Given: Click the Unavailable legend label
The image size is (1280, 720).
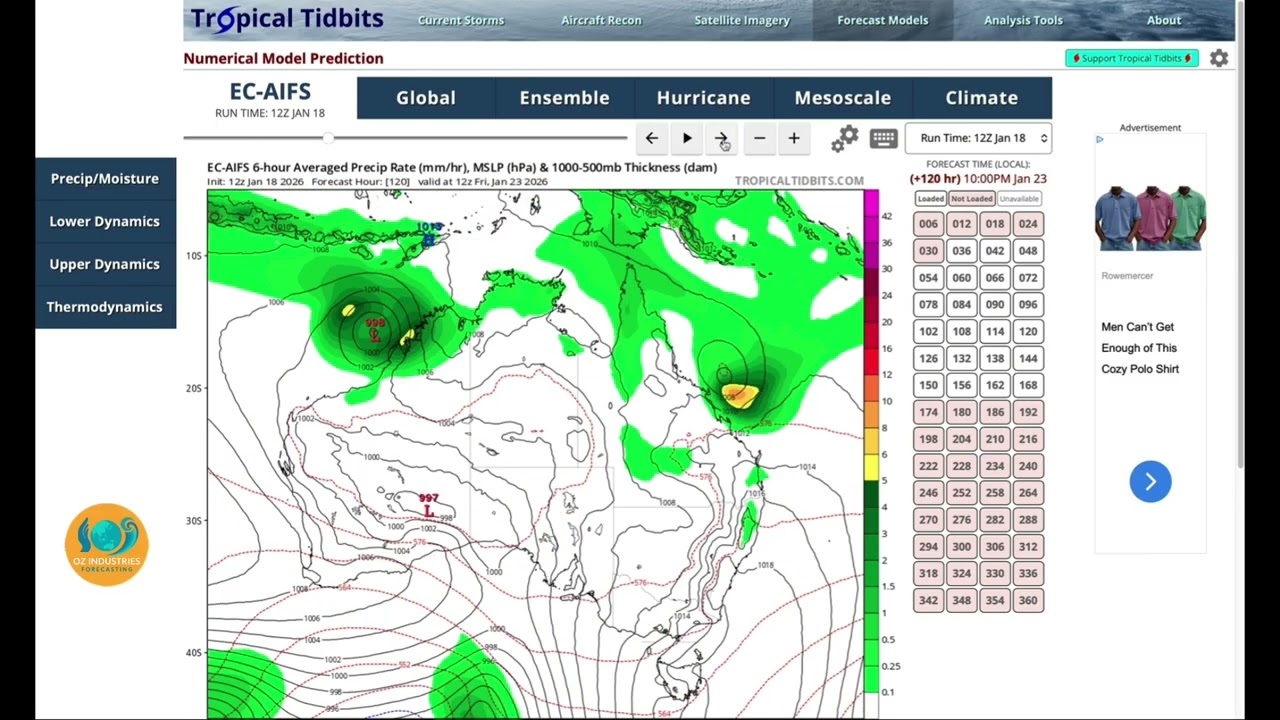Looking at the screenshot, I should [x=1019, y=199].
